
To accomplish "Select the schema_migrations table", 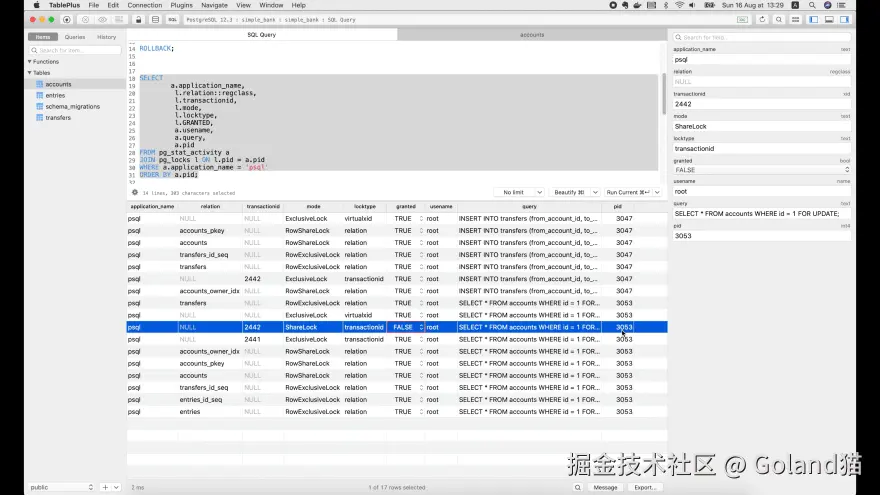I will [72, 107].
